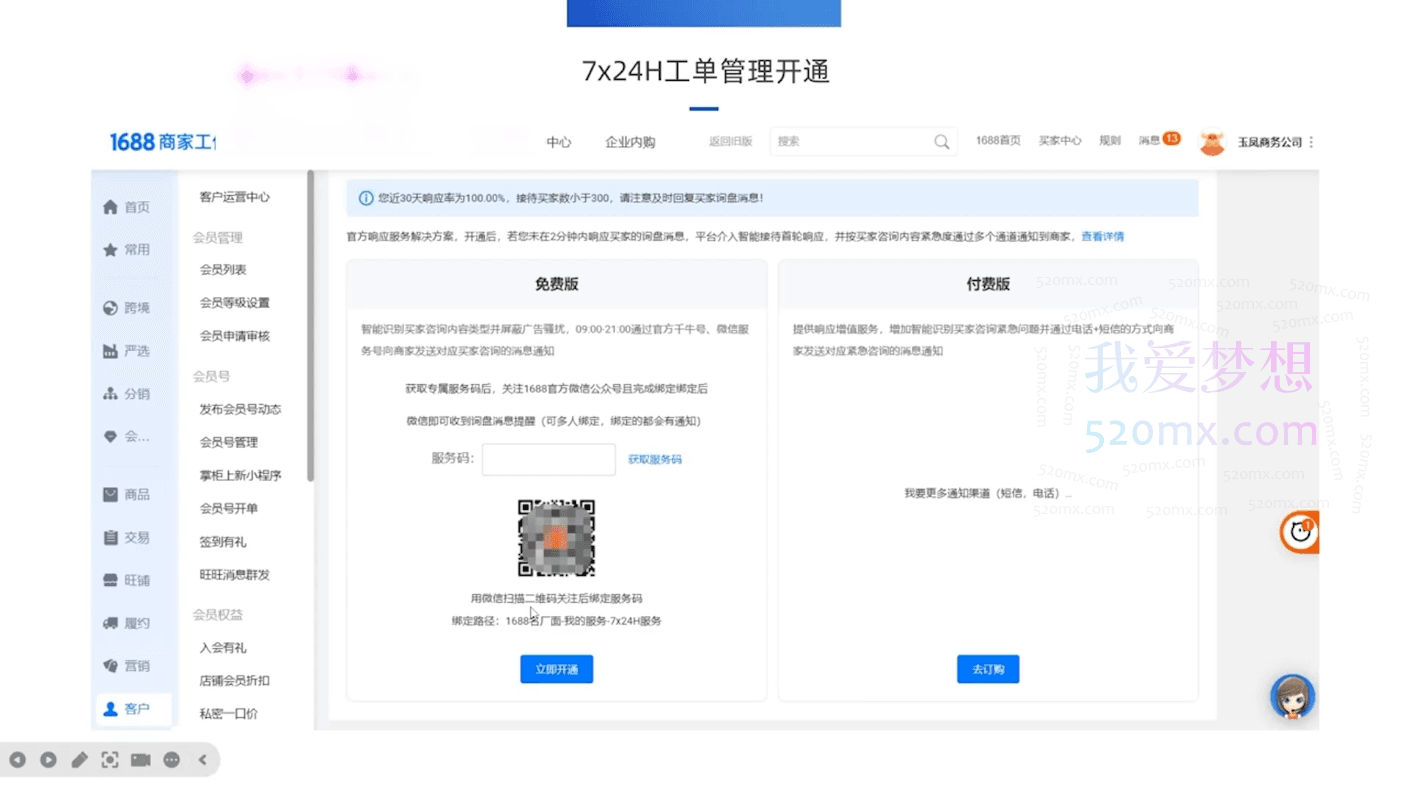
Task: Start screen recording with the camera icon
Action: [x=141, y=760]
